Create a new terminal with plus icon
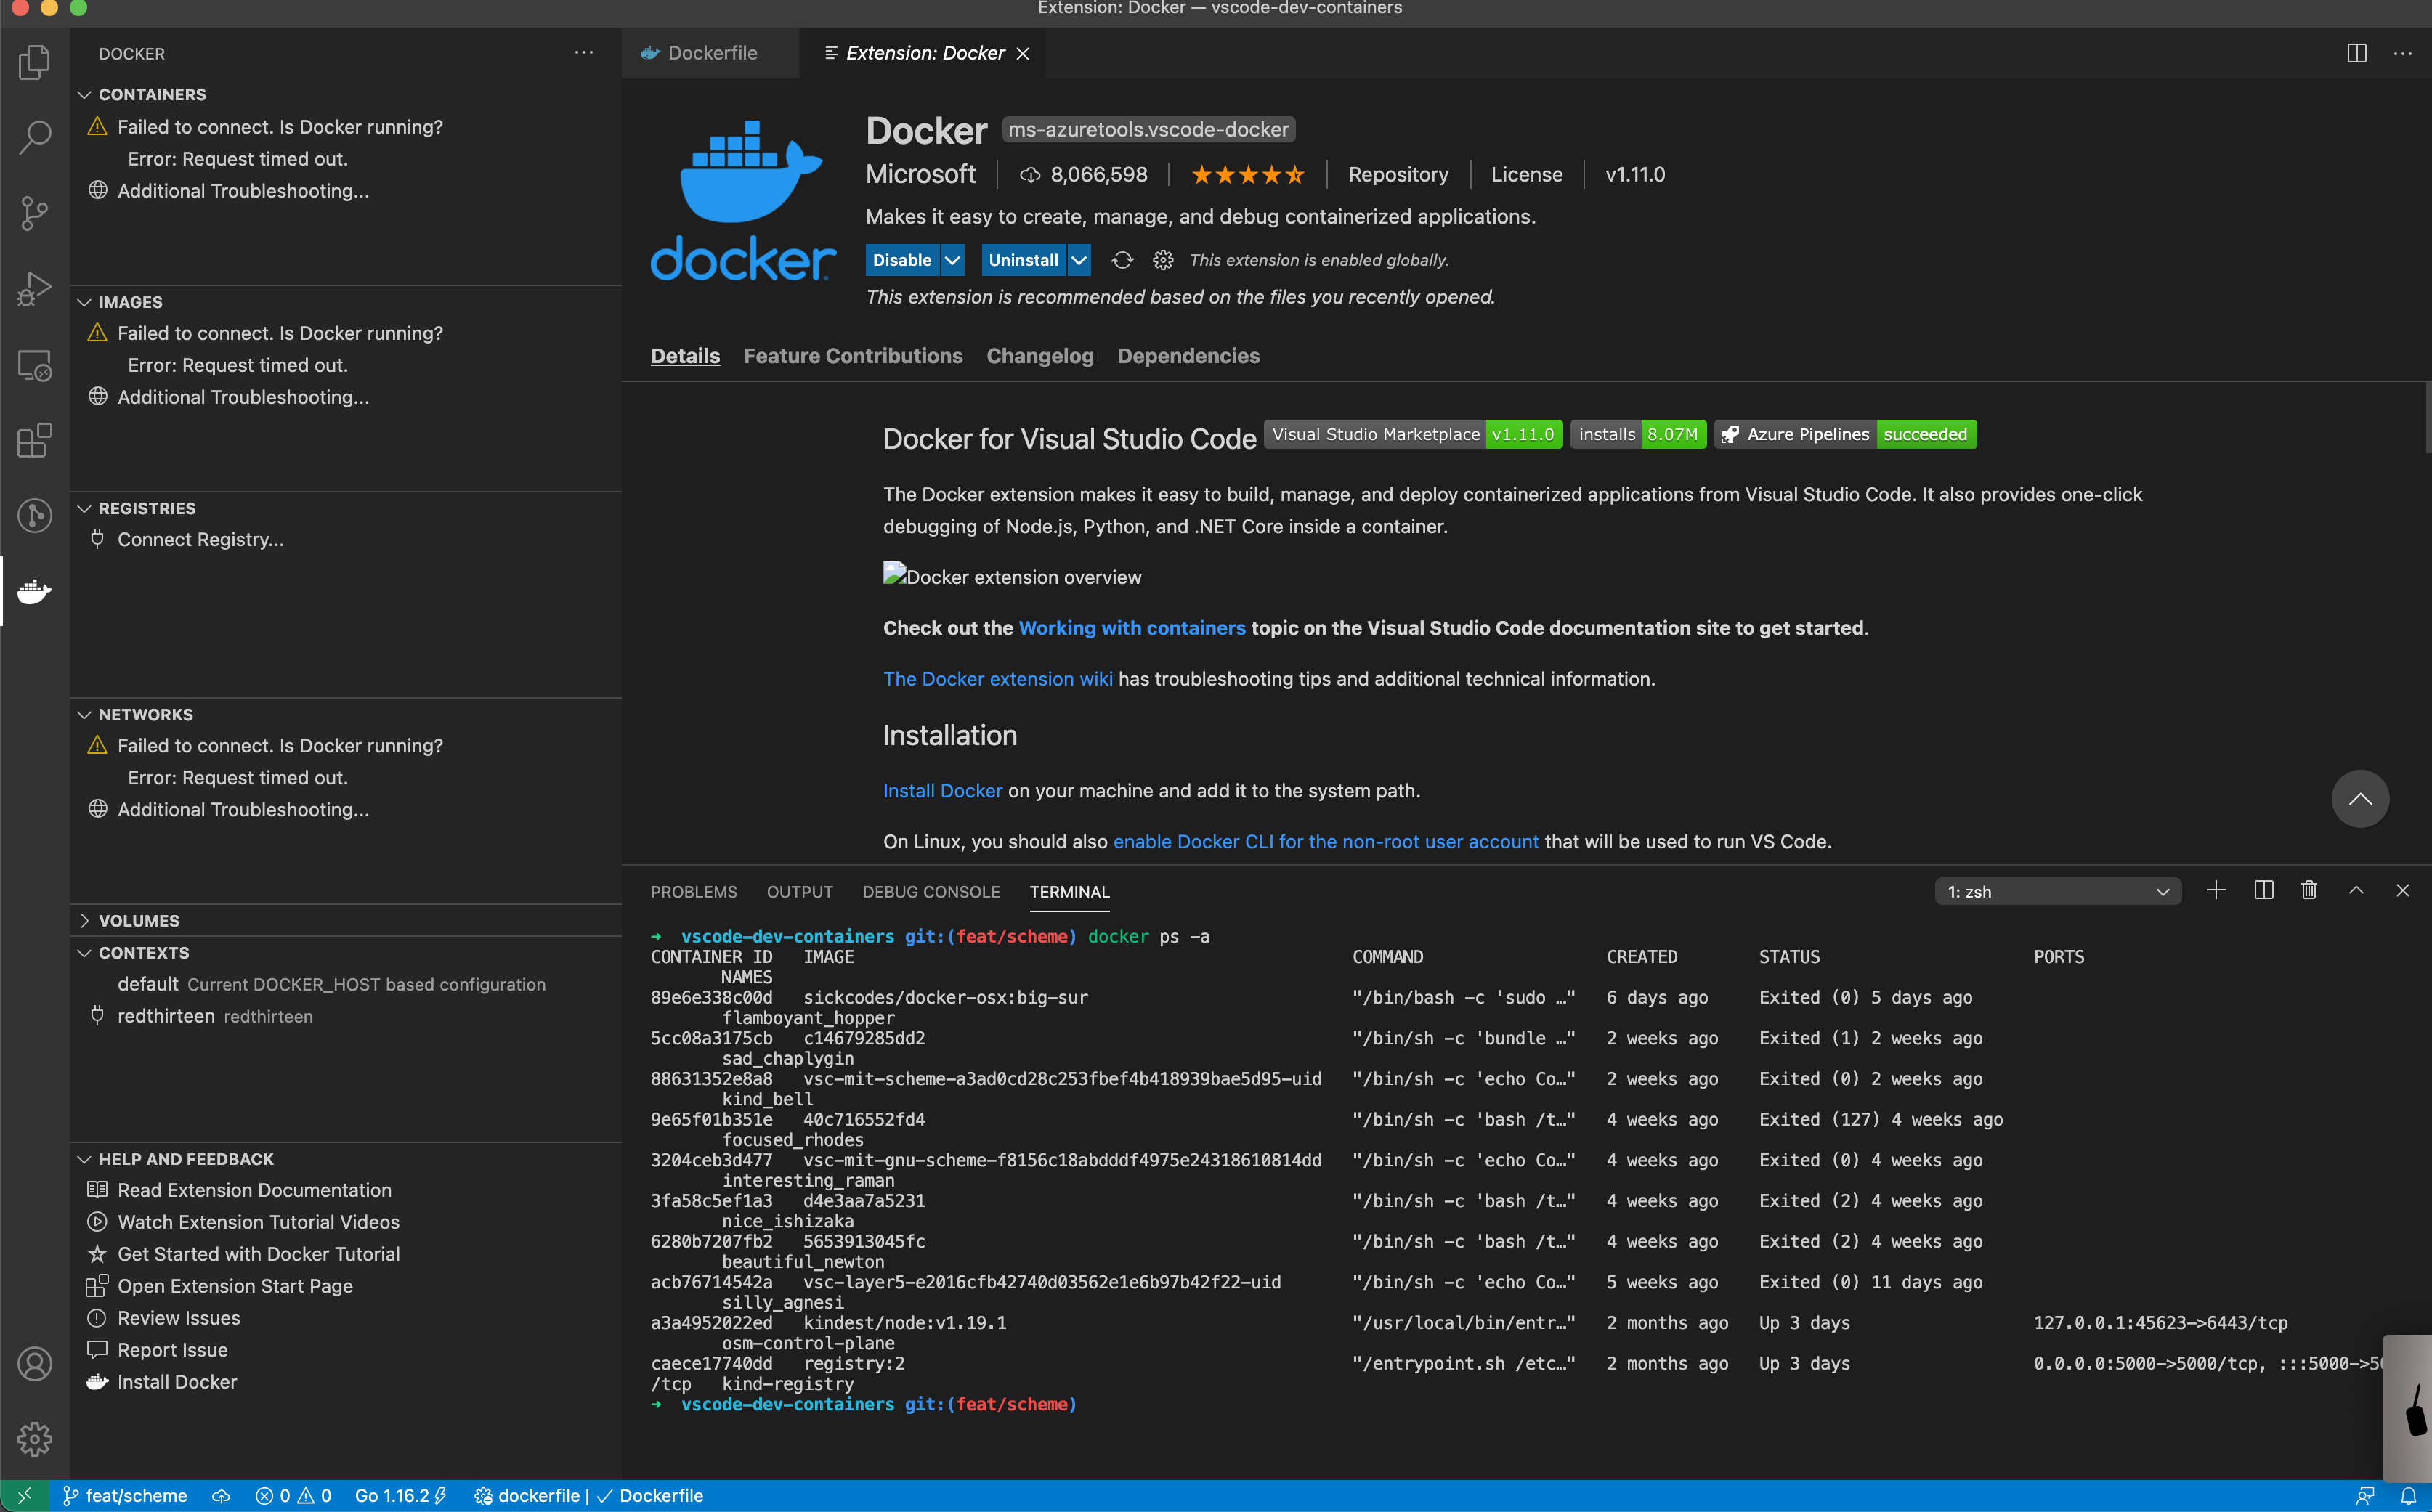The image size is (2432, 1512). coord(2216,890)
